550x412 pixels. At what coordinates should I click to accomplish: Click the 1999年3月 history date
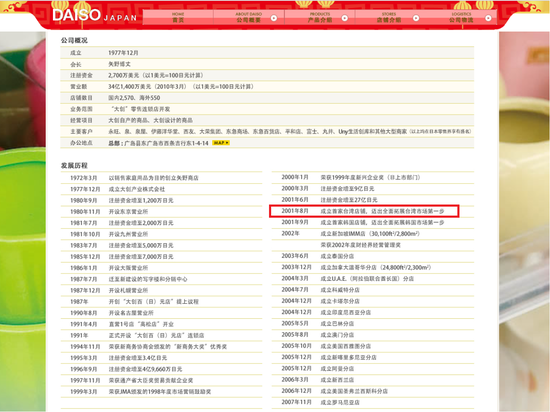pos(83,391)
